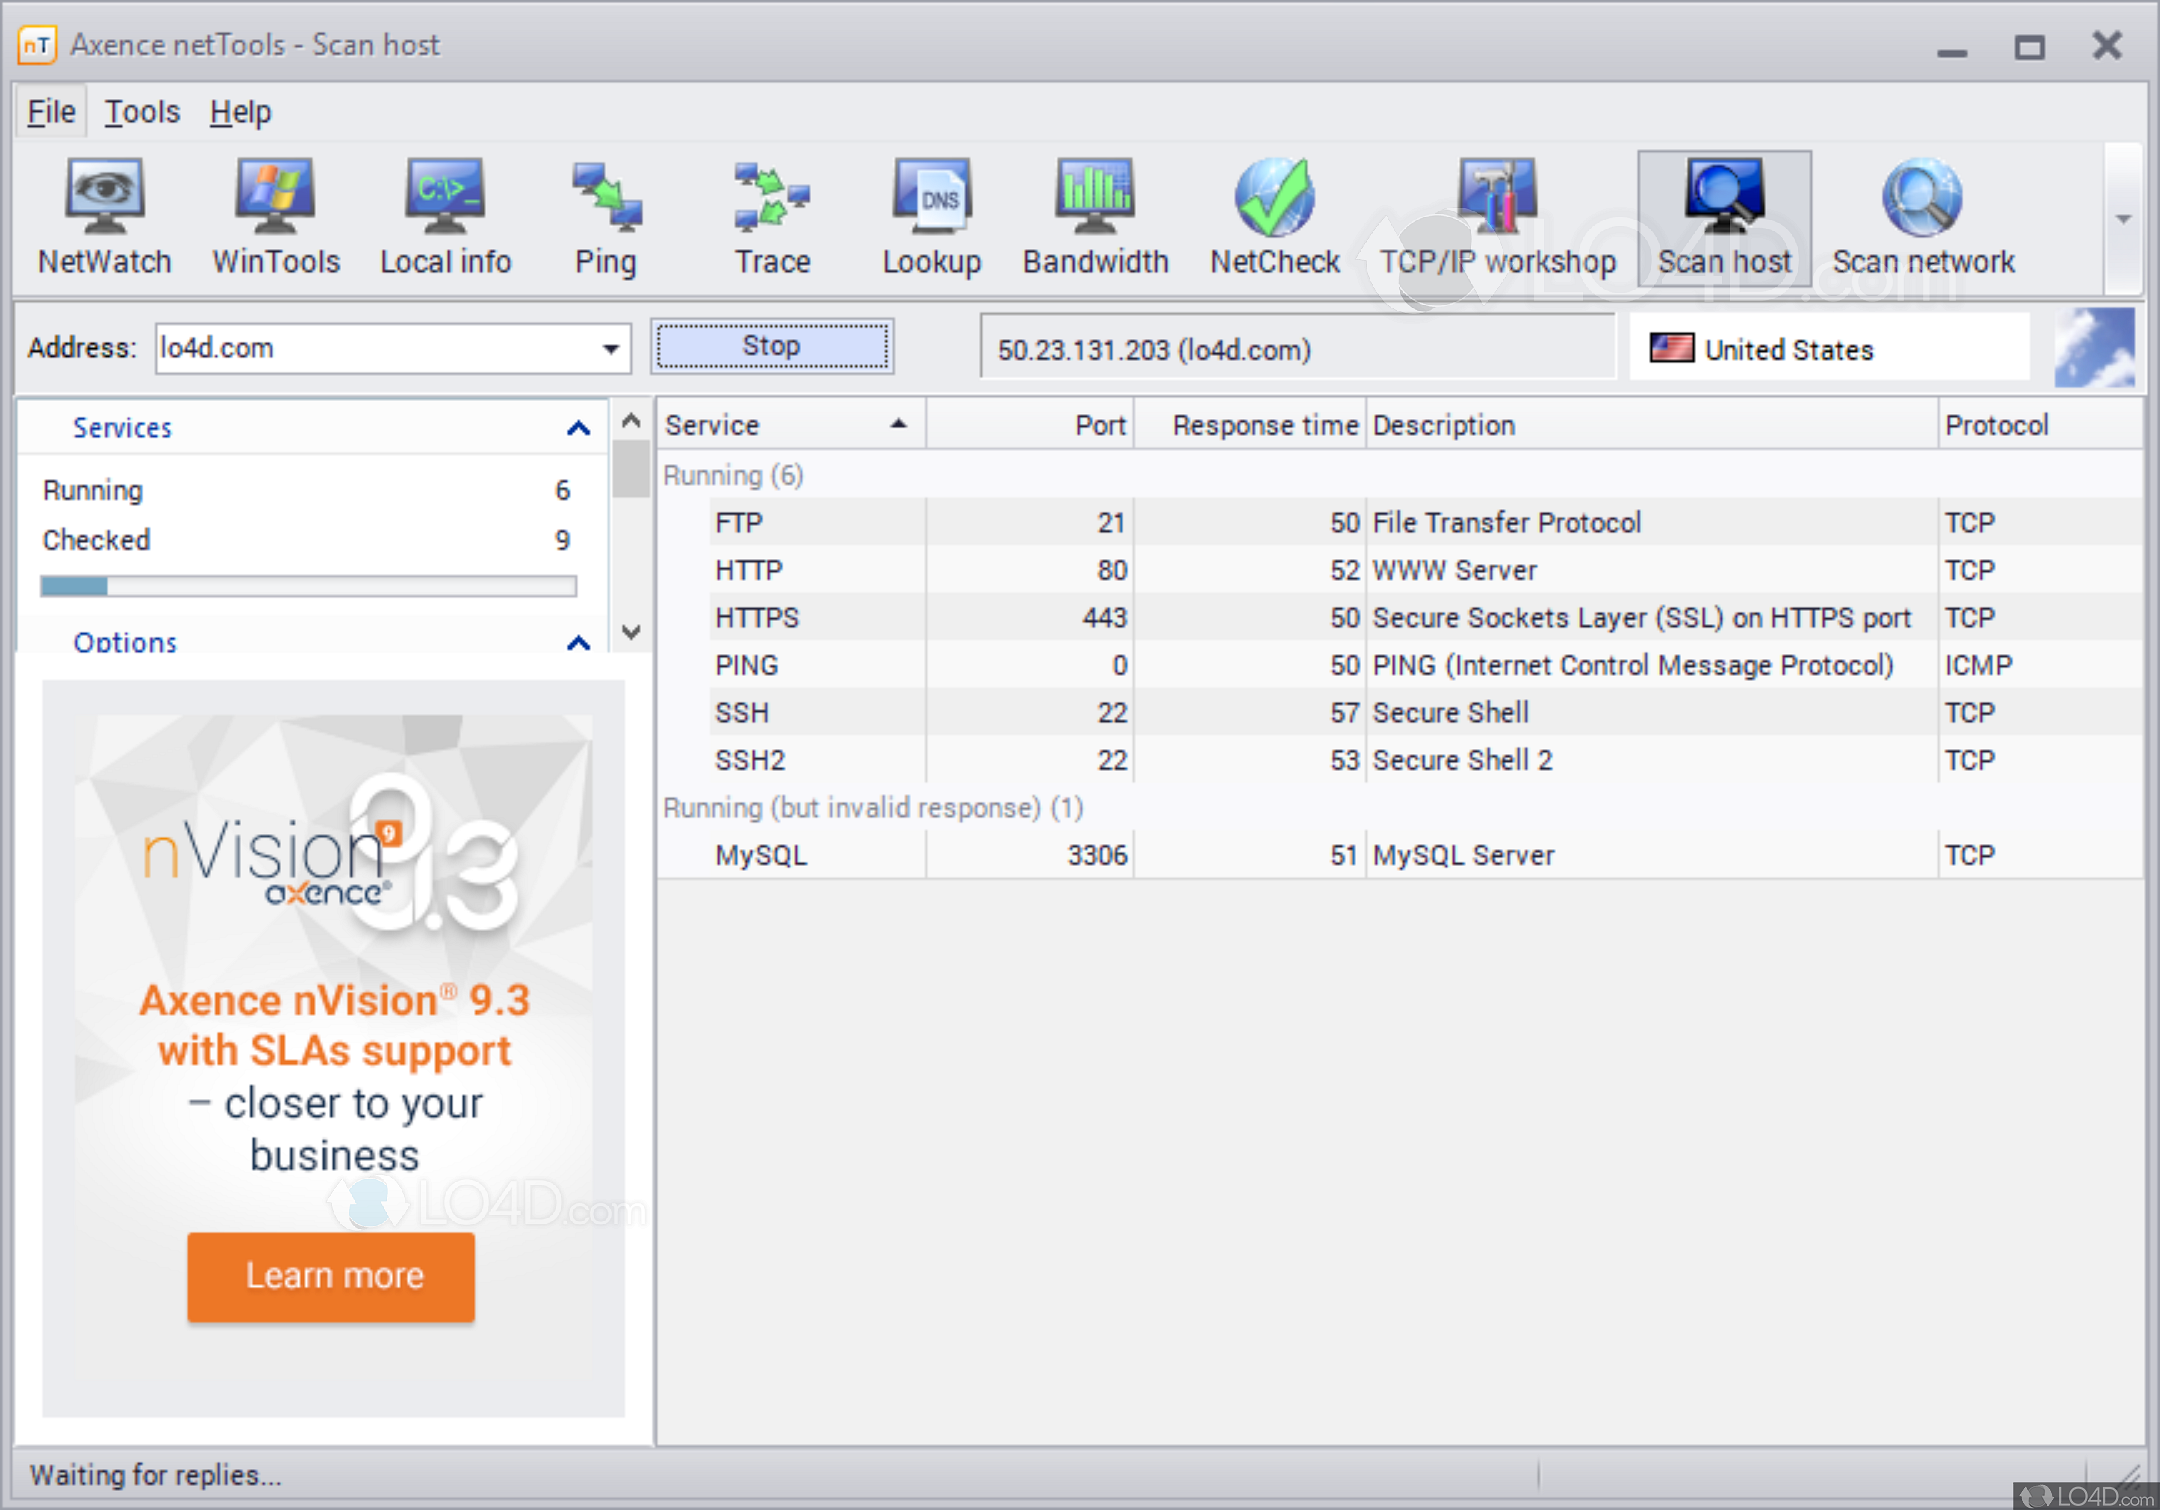Open the Tools menu
Screen dimensions: 2160x1510
pyautogui.click(x=141, y=112)
